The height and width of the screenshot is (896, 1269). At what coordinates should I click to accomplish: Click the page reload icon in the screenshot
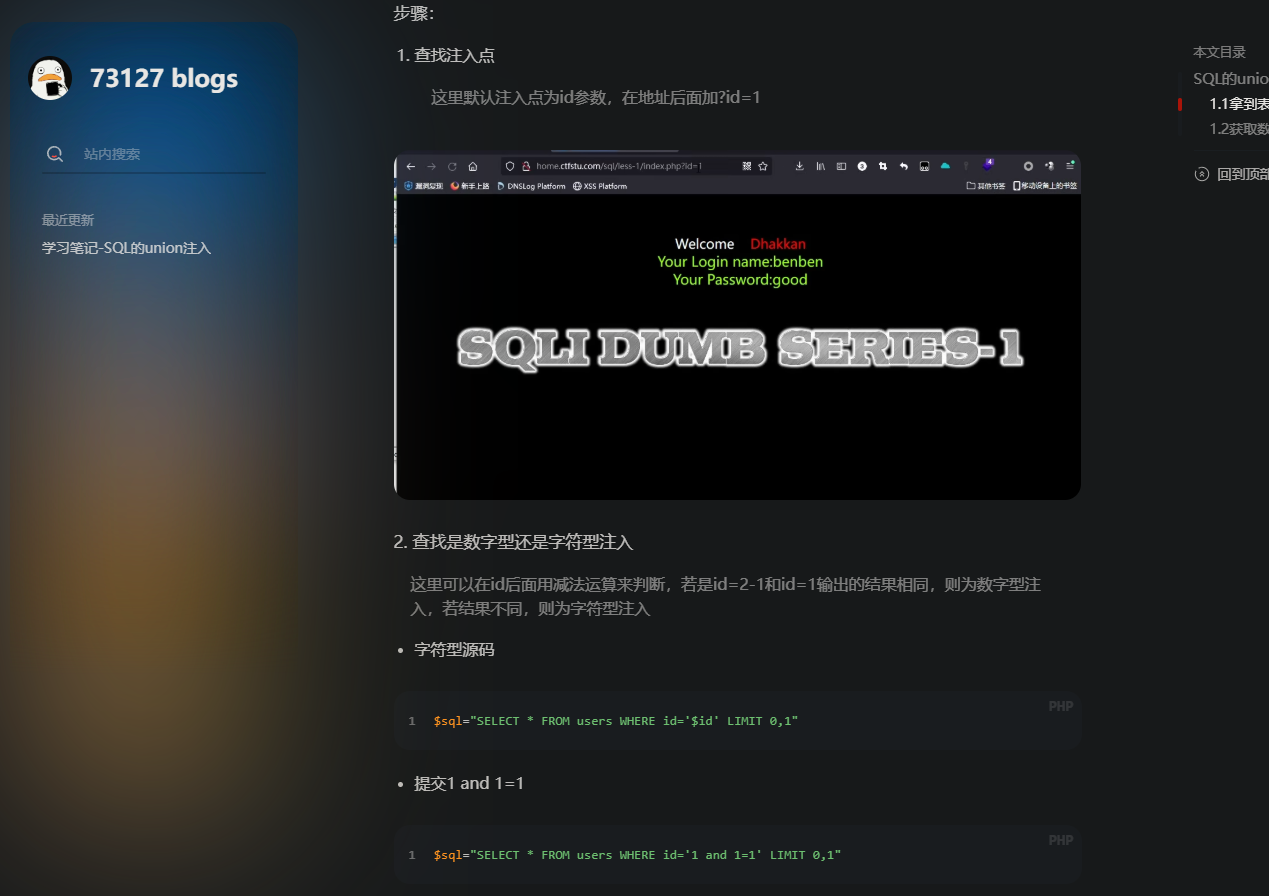[x=451, y=166]
